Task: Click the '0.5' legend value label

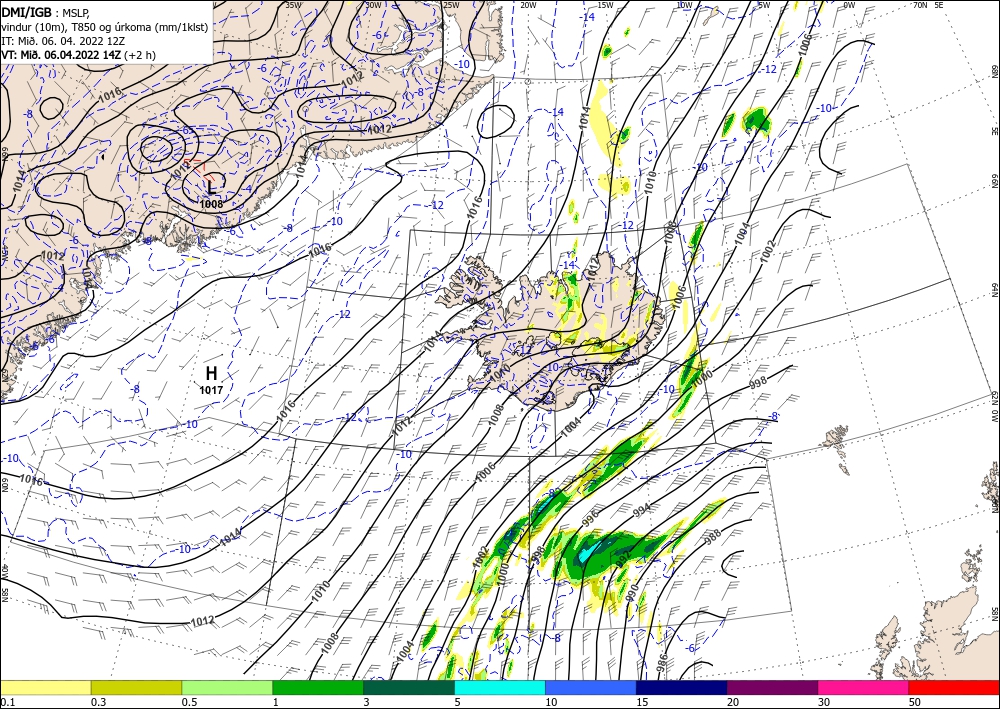Action: click(189, 702)
